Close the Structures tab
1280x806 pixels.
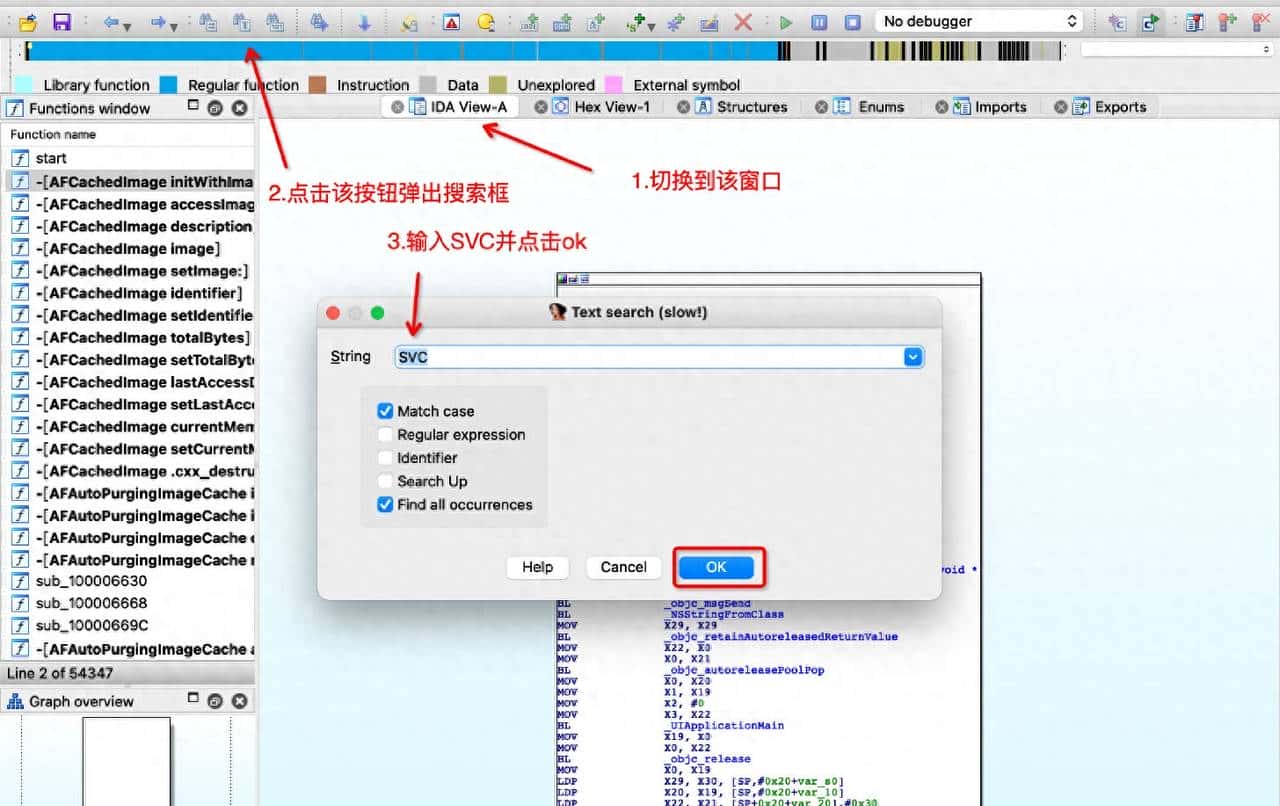click(684, 107)
